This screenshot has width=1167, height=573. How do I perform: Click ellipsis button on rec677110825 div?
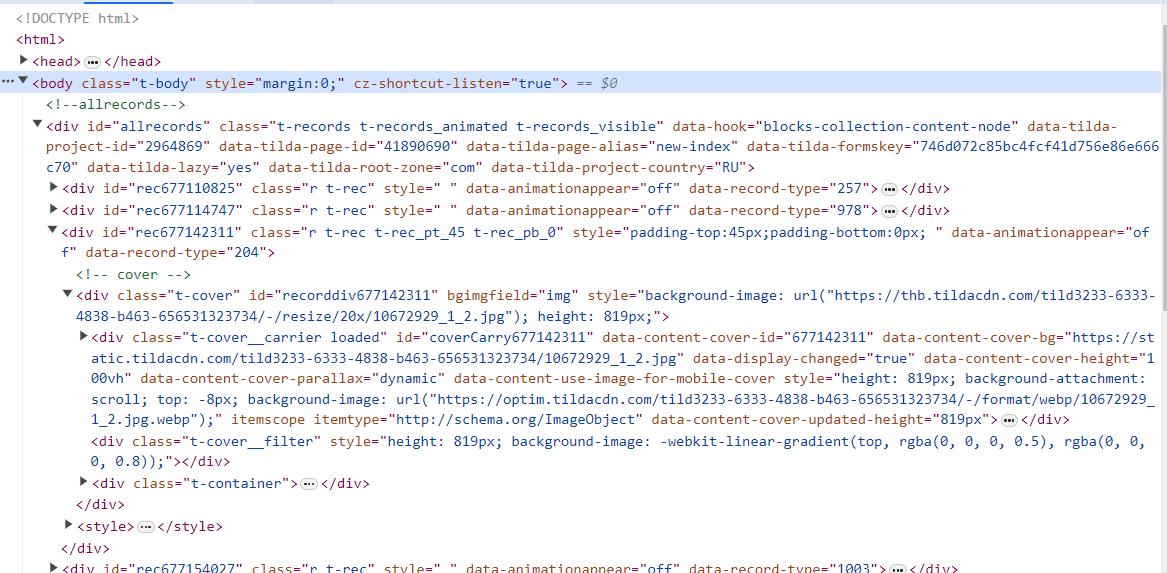point(889,189)
